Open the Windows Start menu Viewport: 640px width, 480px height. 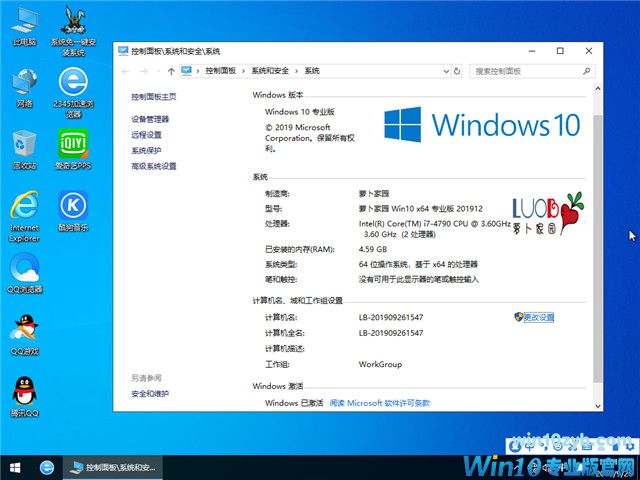(x=15, y=467)
